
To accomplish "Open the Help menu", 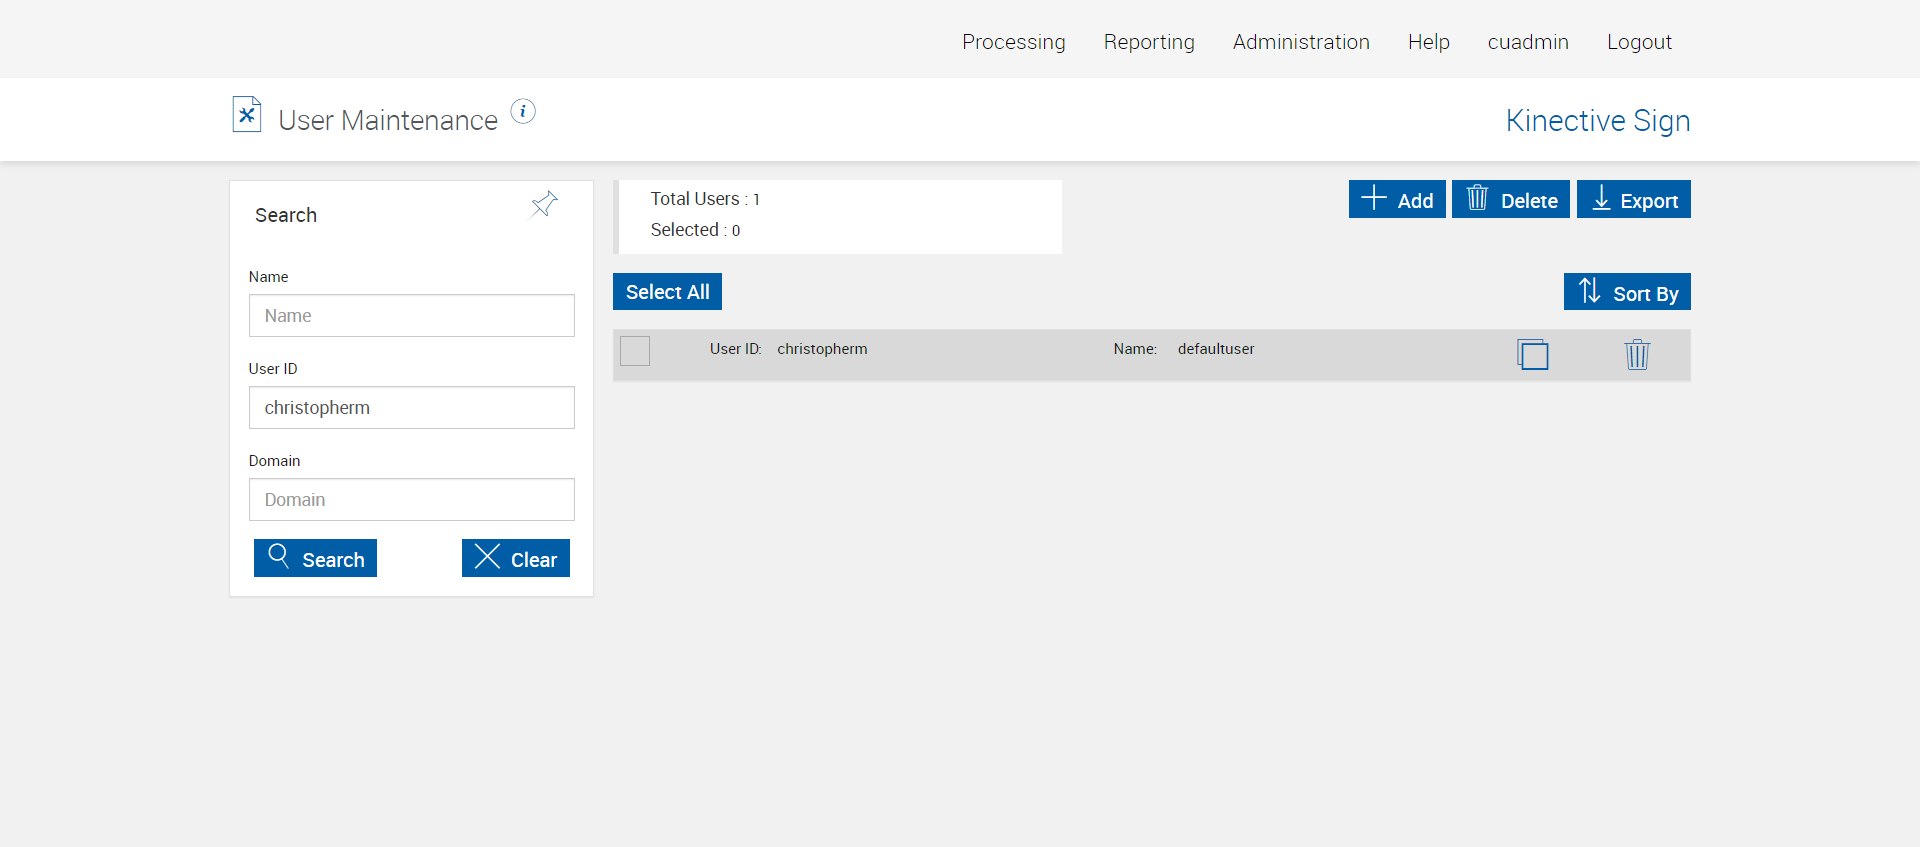I will [1428, 42].
